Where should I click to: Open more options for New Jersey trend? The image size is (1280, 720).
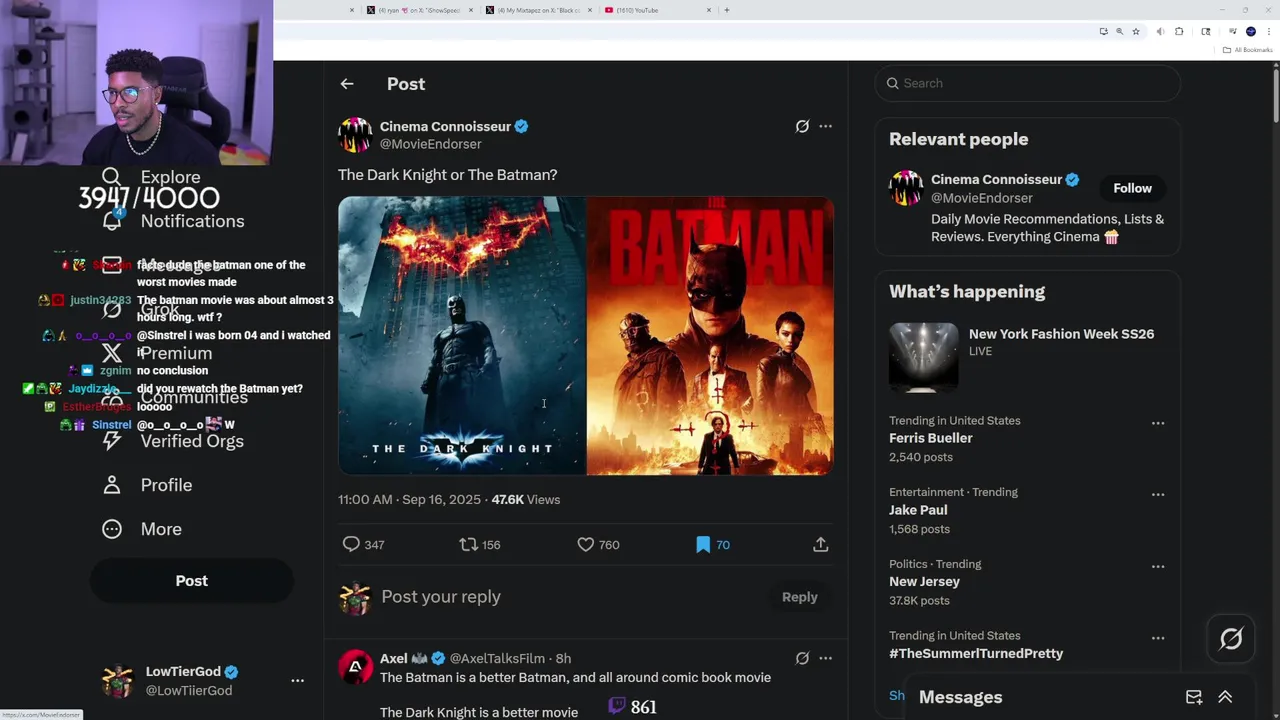(x=1158, y=567)
